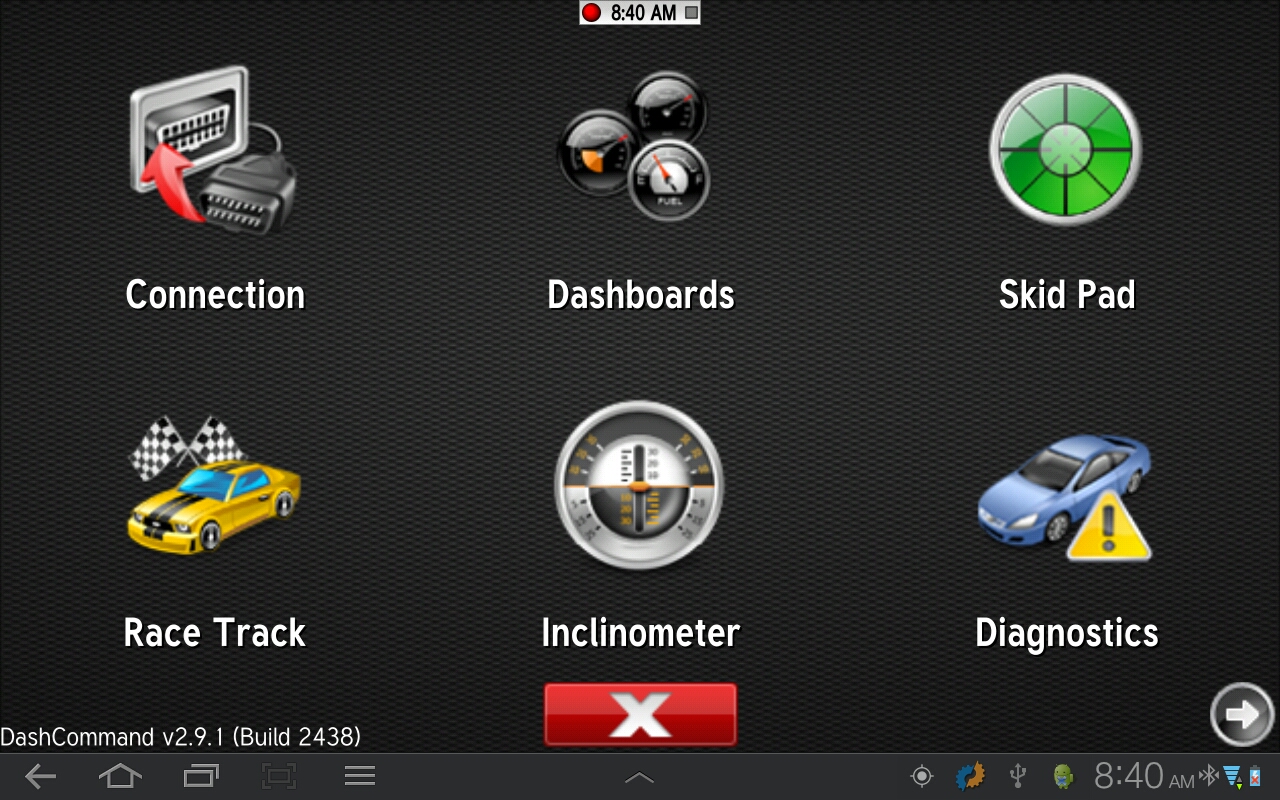1280x800 pixels.
Task: Toggle Bluetooth from the status tray
Action: tap(1207, 776)
